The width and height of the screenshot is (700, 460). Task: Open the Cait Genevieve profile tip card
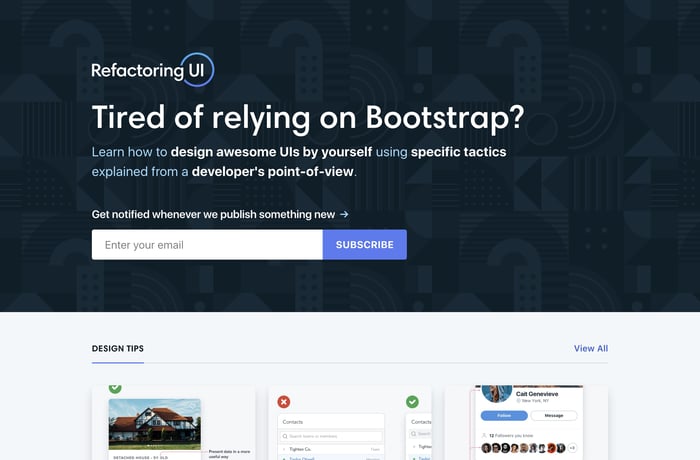click(526, 422)
